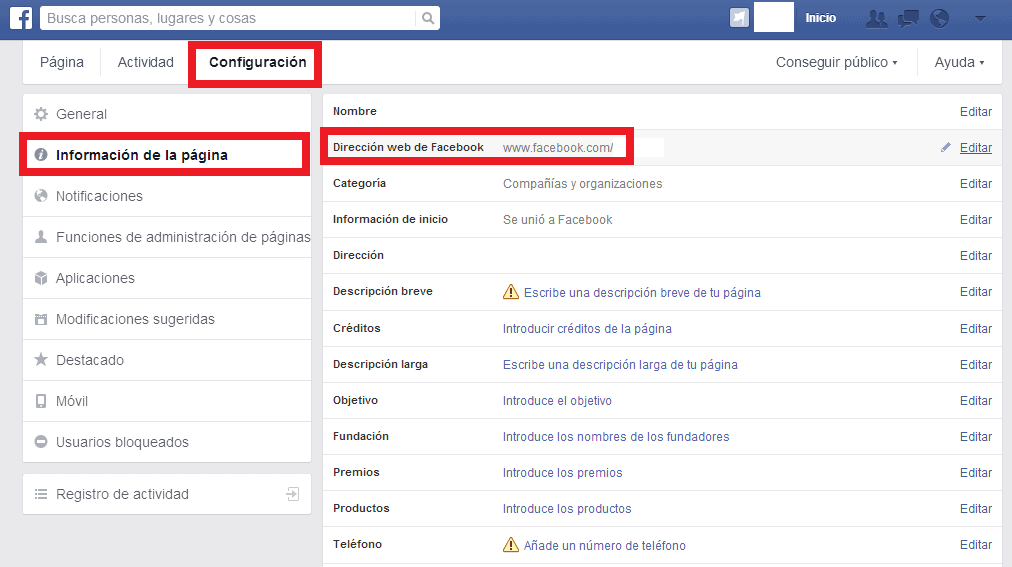1012x567 pixels.
Task: Click Editar for Información de inicio
Action: point(975,220)
